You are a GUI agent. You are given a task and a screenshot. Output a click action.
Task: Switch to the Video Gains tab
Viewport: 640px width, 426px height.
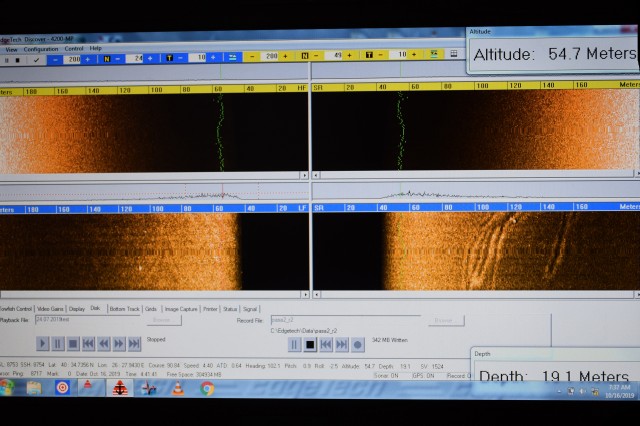click(x=50, y=309)
